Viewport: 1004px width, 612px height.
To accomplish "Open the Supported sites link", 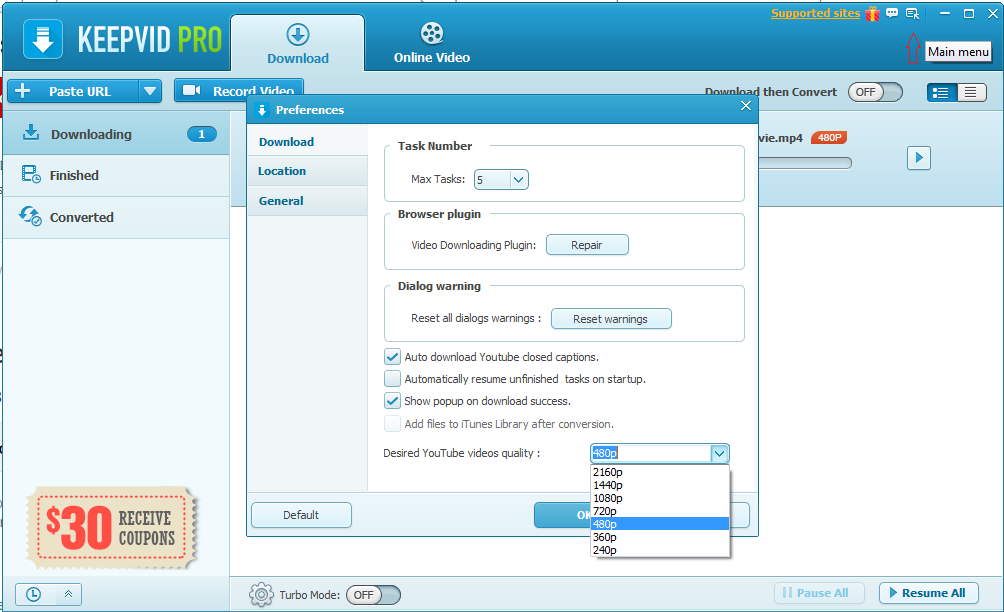I will click(x=815, y=13).
